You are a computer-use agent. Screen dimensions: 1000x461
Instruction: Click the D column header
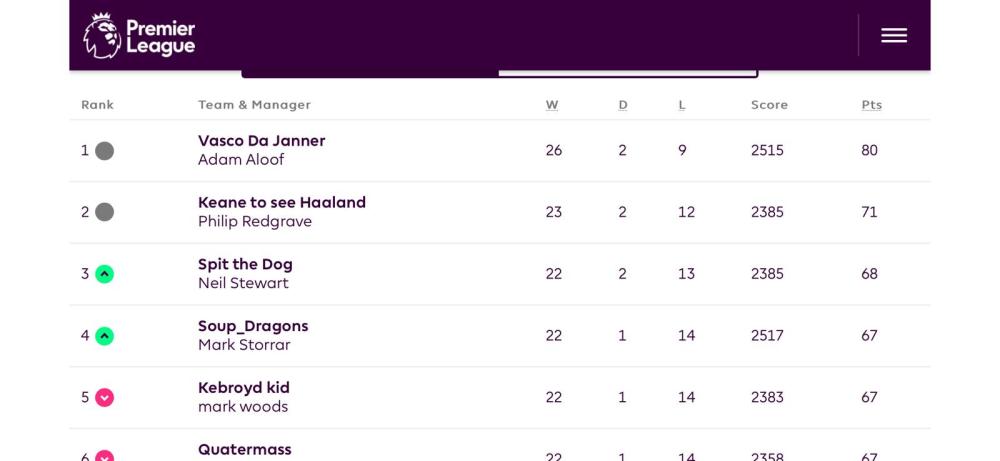tap(623, 105)
